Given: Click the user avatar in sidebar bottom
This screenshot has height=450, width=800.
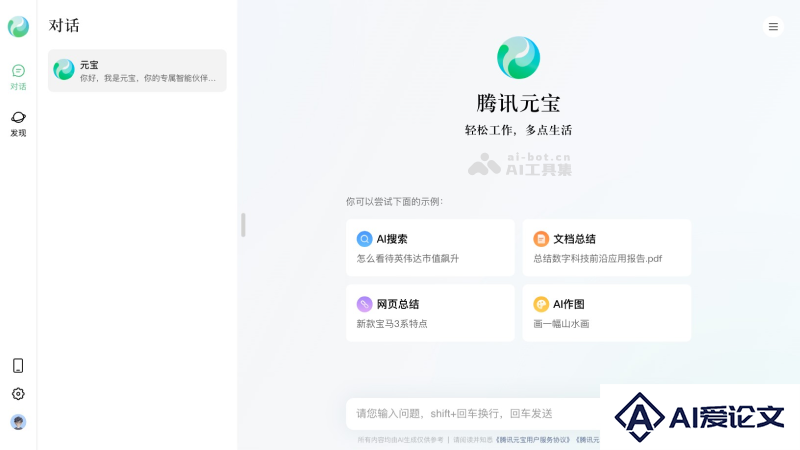Looking at the screenshot, I should (x=18, y=422).
